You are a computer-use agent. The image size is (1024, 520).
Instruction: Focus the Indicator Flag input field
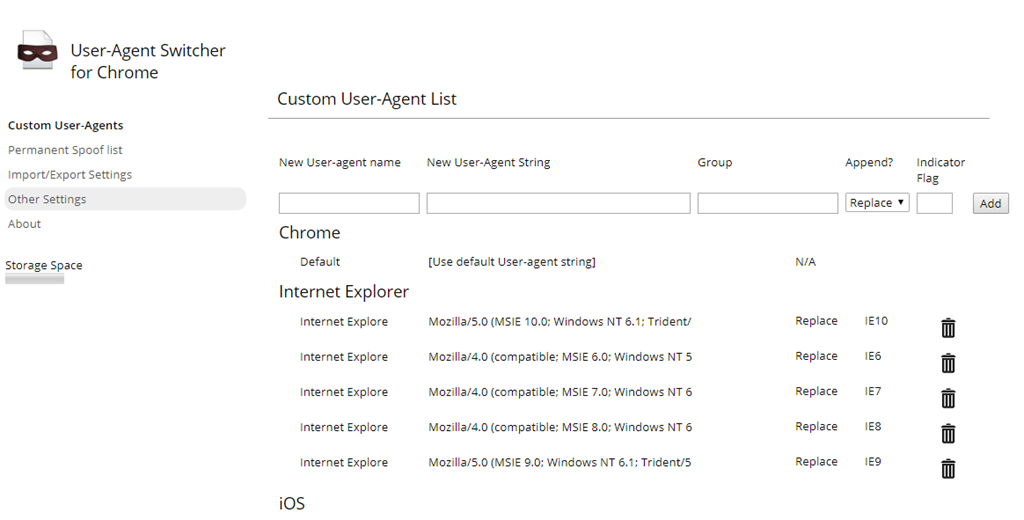935,203
